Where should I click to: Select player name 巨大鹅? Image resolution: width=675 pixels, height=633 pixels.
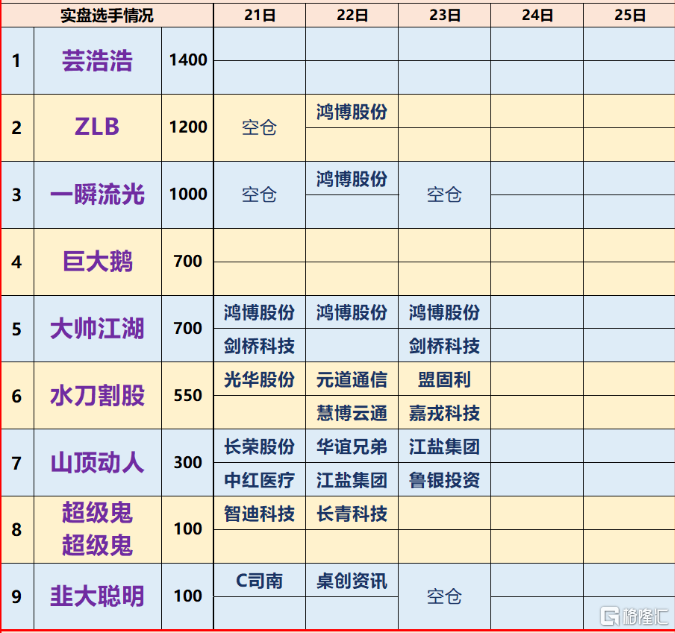(97, 261)
